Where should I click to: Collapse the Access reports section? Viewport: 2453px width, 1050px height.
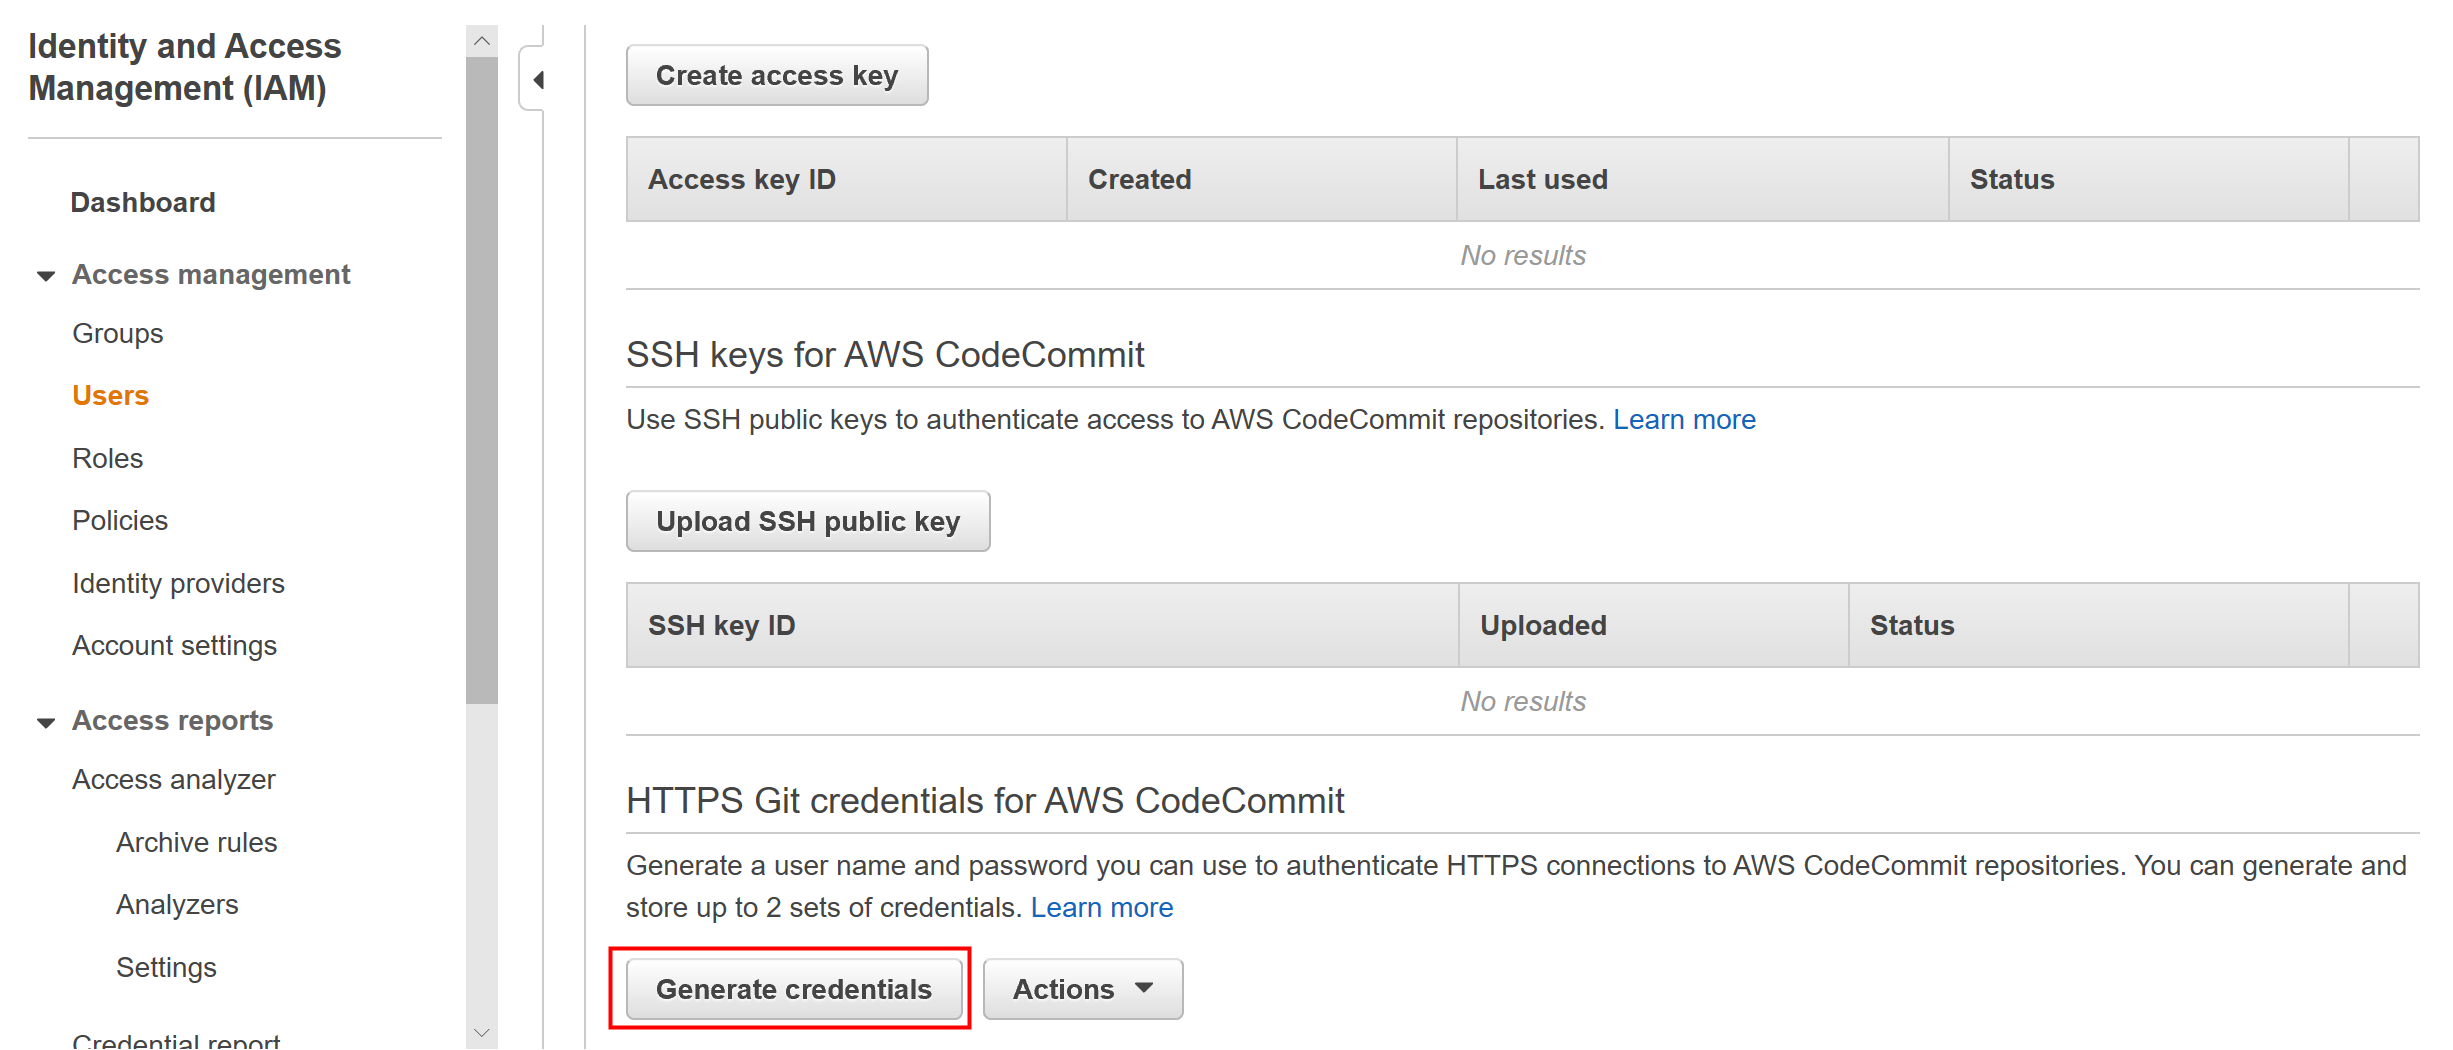[46, 722]
